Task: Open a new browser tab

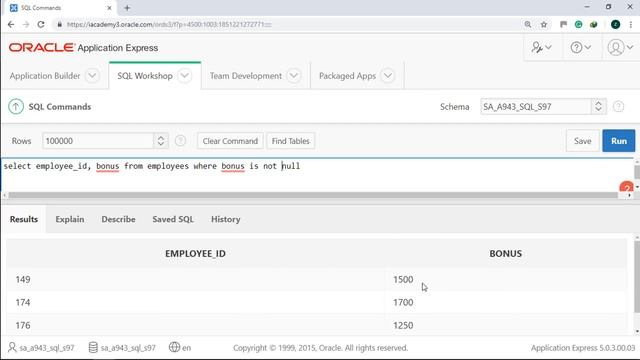Action: 127,8
